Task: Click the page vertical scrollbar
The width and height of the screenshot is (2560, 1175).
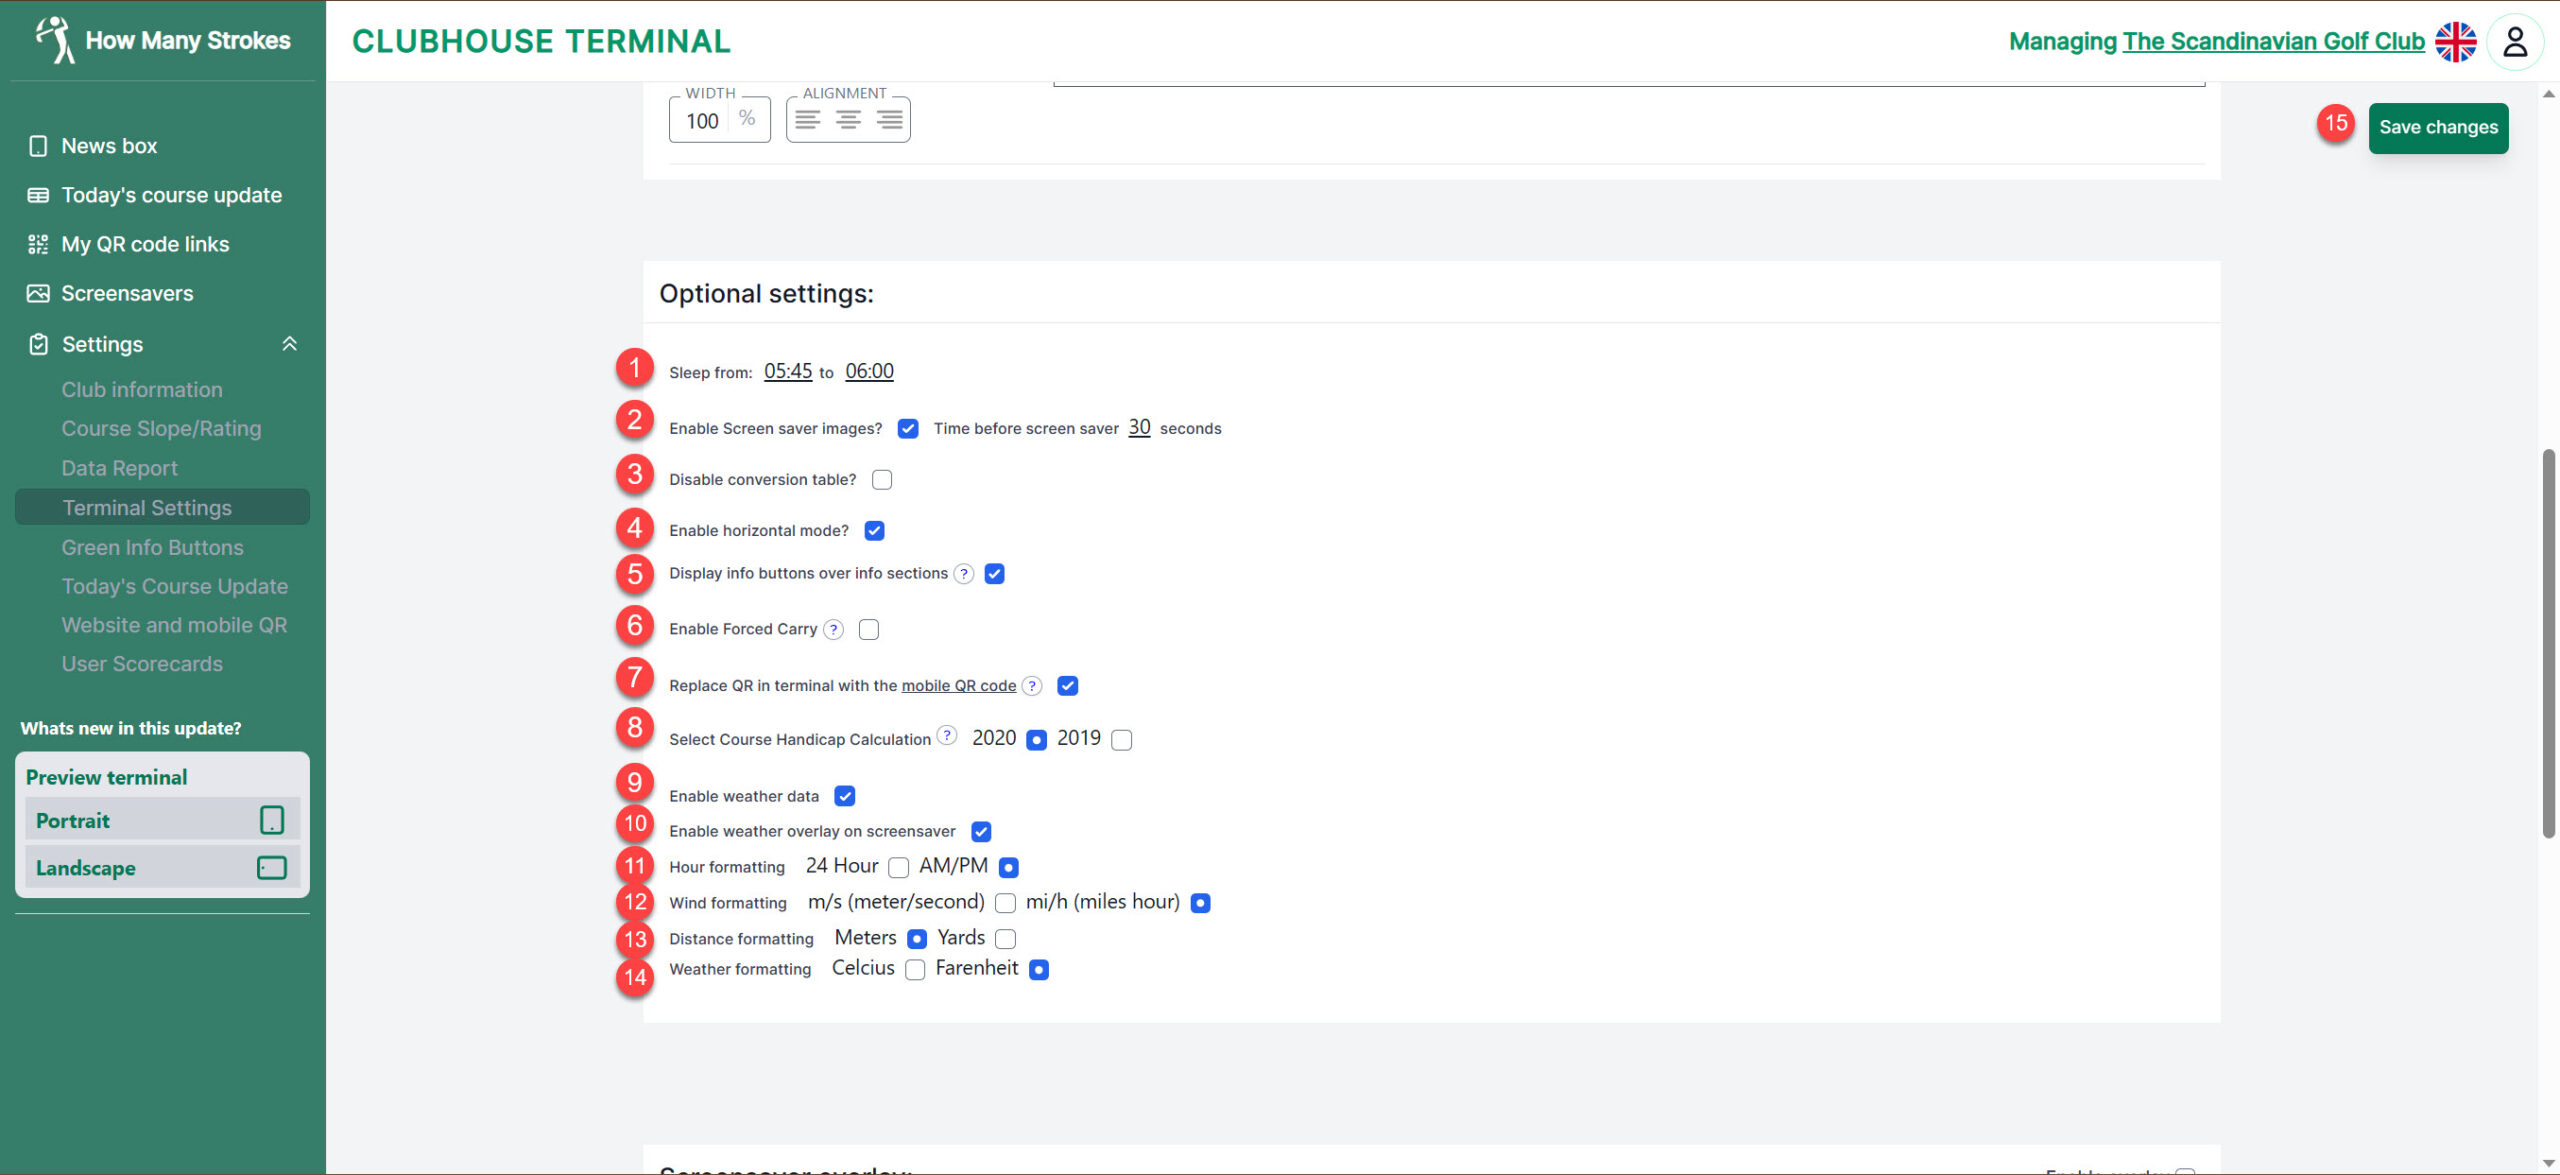Action: [2549, 644]
